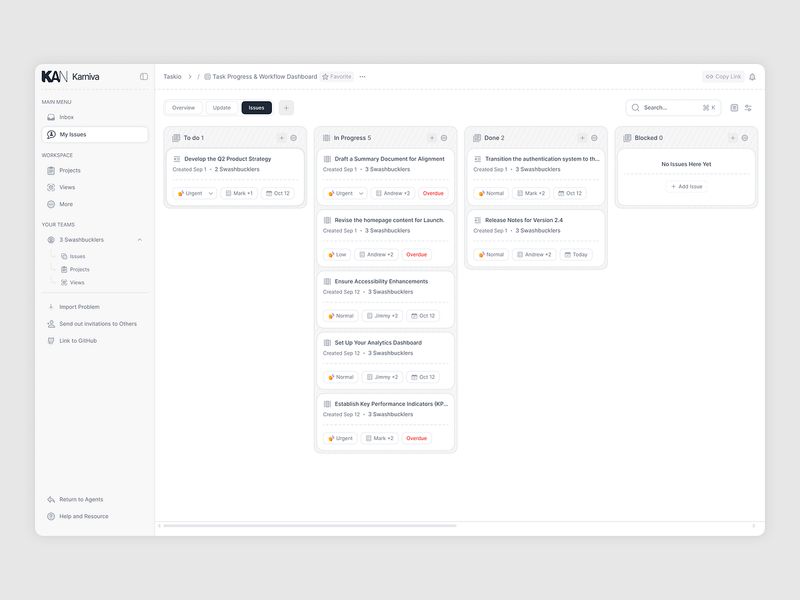Open Inbox from the main menu
Image resolution: width=800 pixels, height=600 pixels.
[95, 117]
